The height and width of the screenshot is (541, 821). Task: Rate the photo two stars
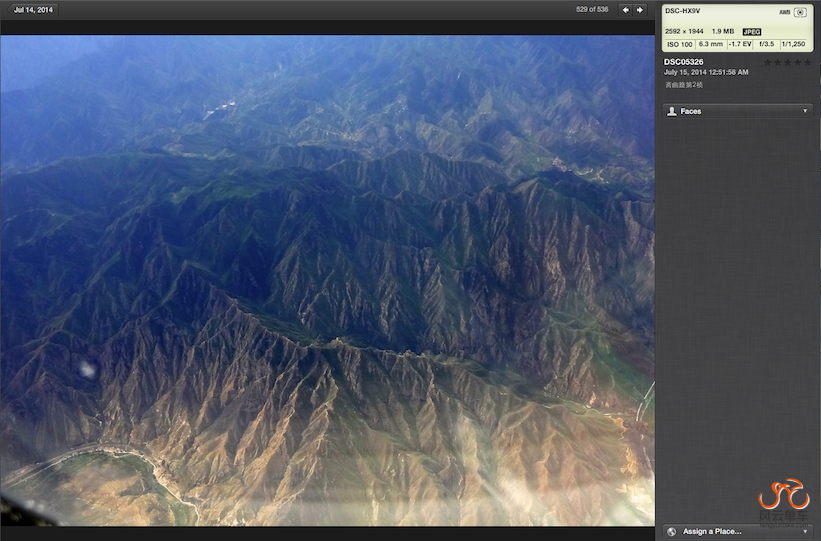[x=778, y=63]
